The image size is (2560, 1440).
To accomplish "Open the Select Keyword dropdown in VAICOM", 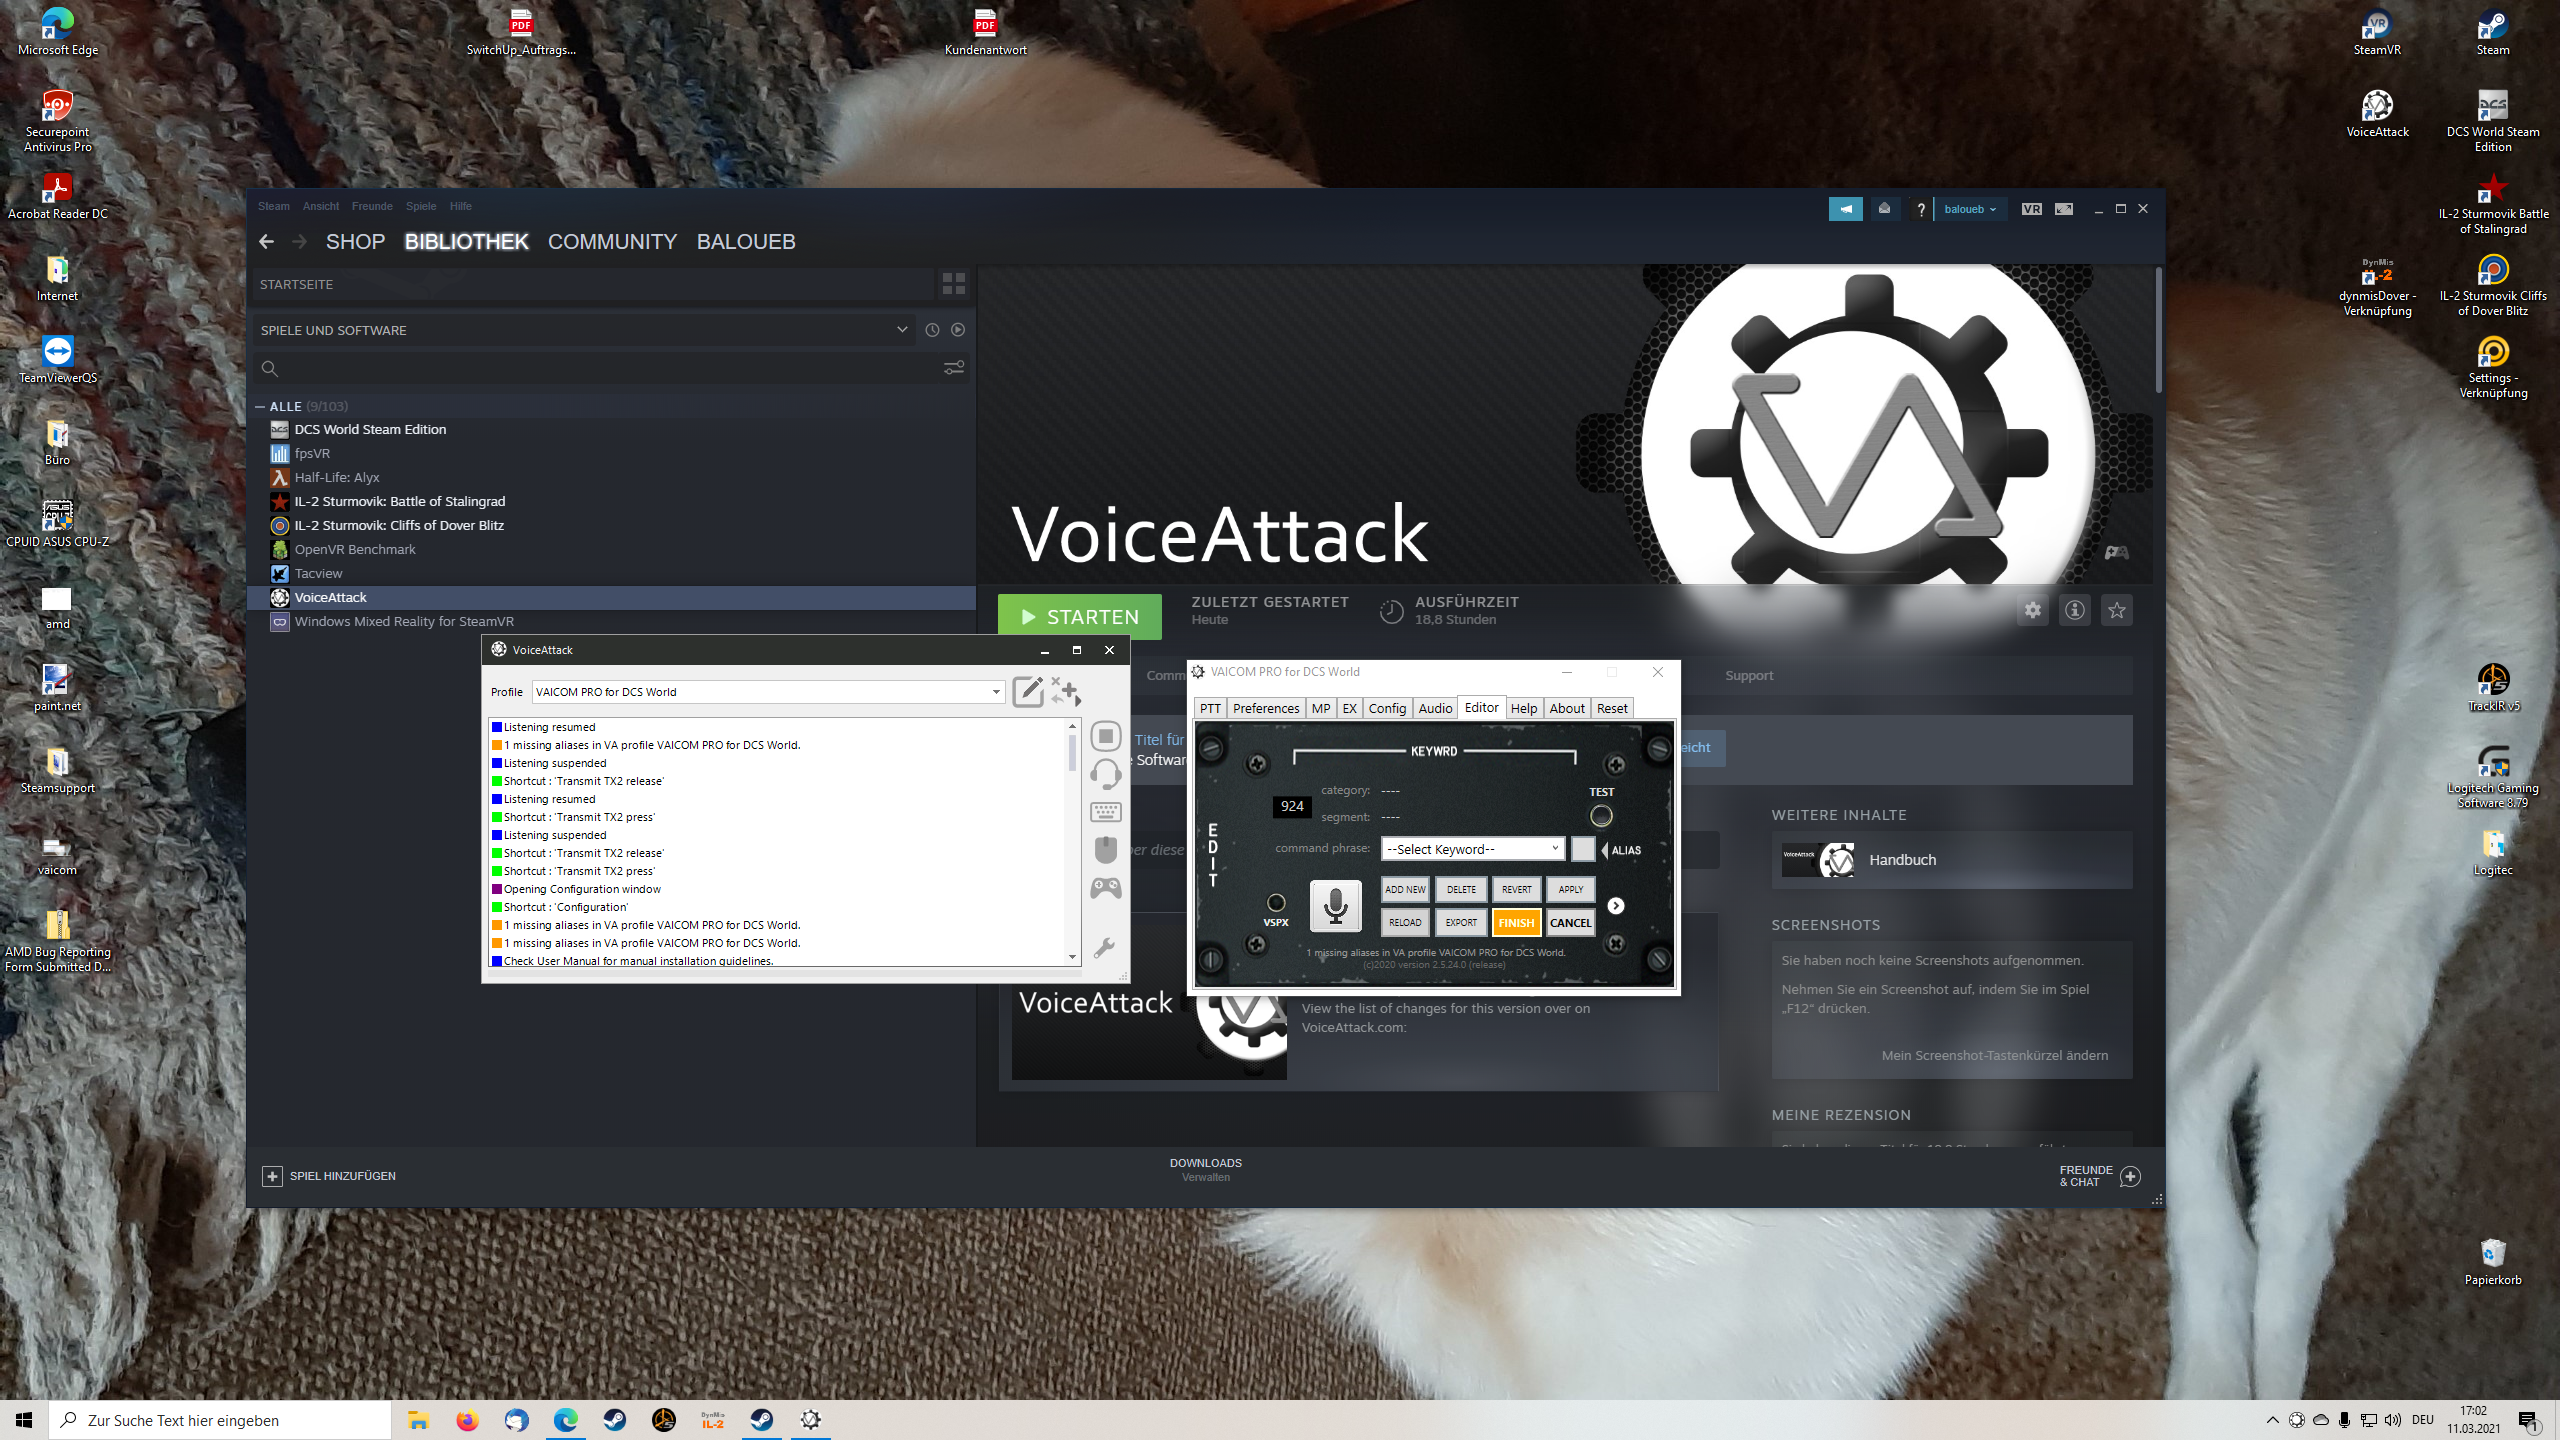I will (1472, 849).
